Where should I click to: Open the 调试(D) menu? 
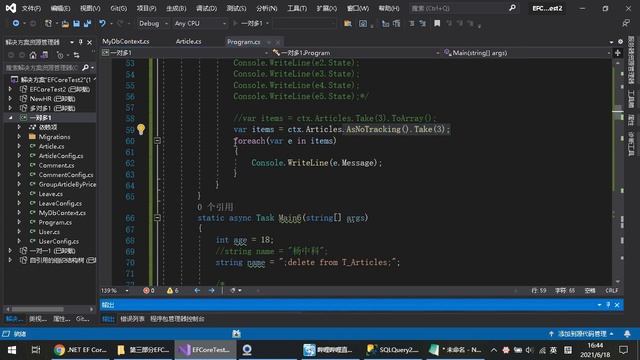tap(207, 8)
